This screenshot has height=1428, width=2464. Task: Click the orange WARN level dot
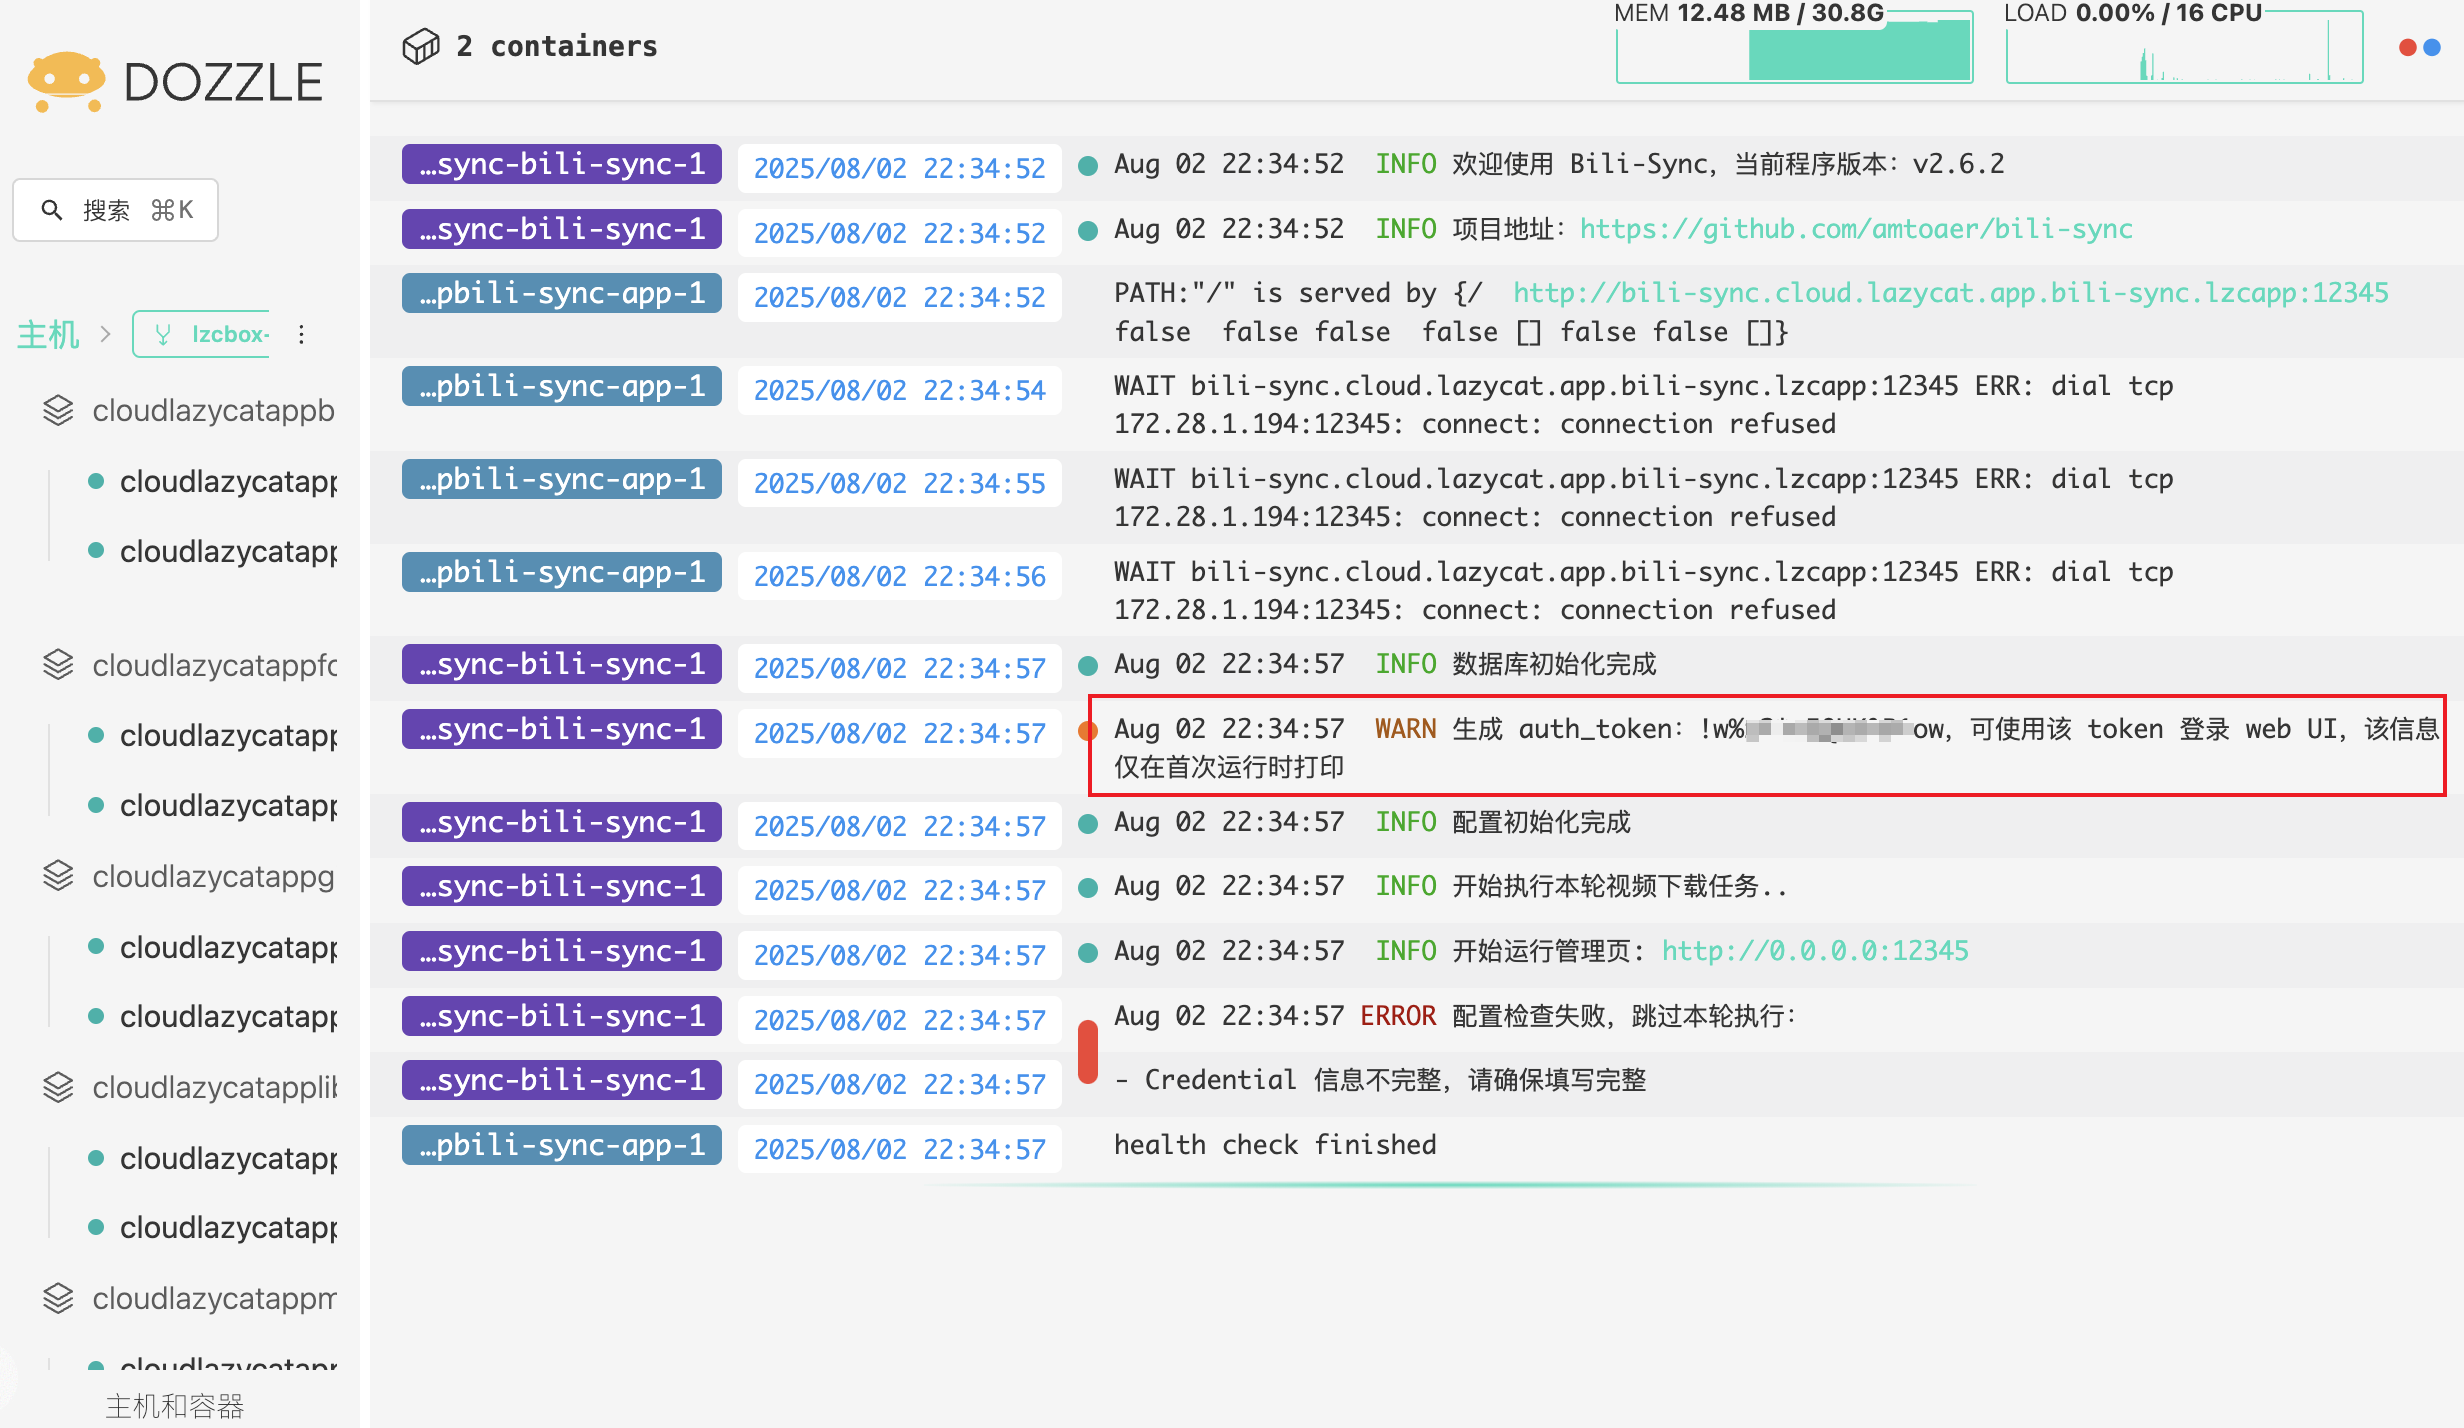[1088, 731]
